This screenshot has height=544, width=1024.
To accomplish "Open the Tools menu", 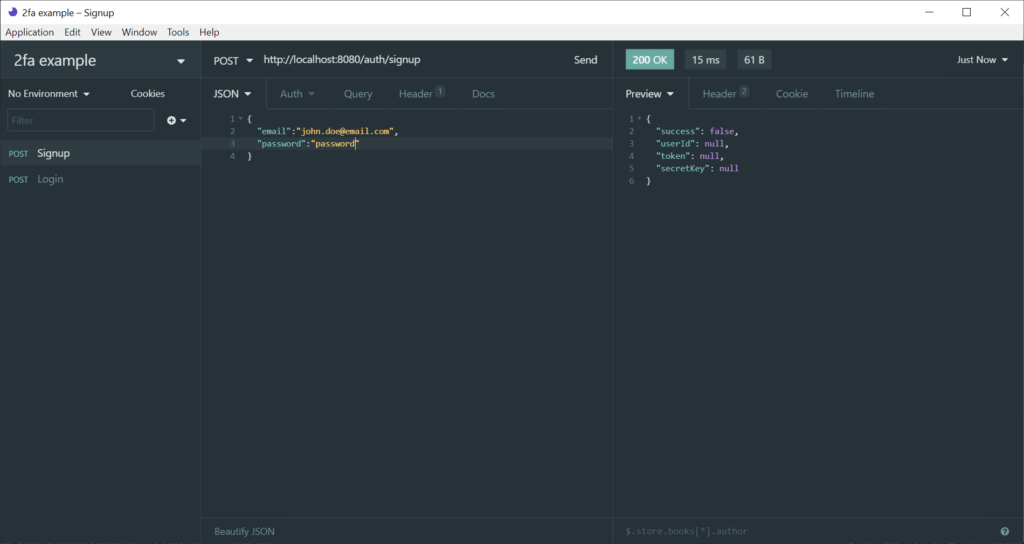I will [178, 32].
